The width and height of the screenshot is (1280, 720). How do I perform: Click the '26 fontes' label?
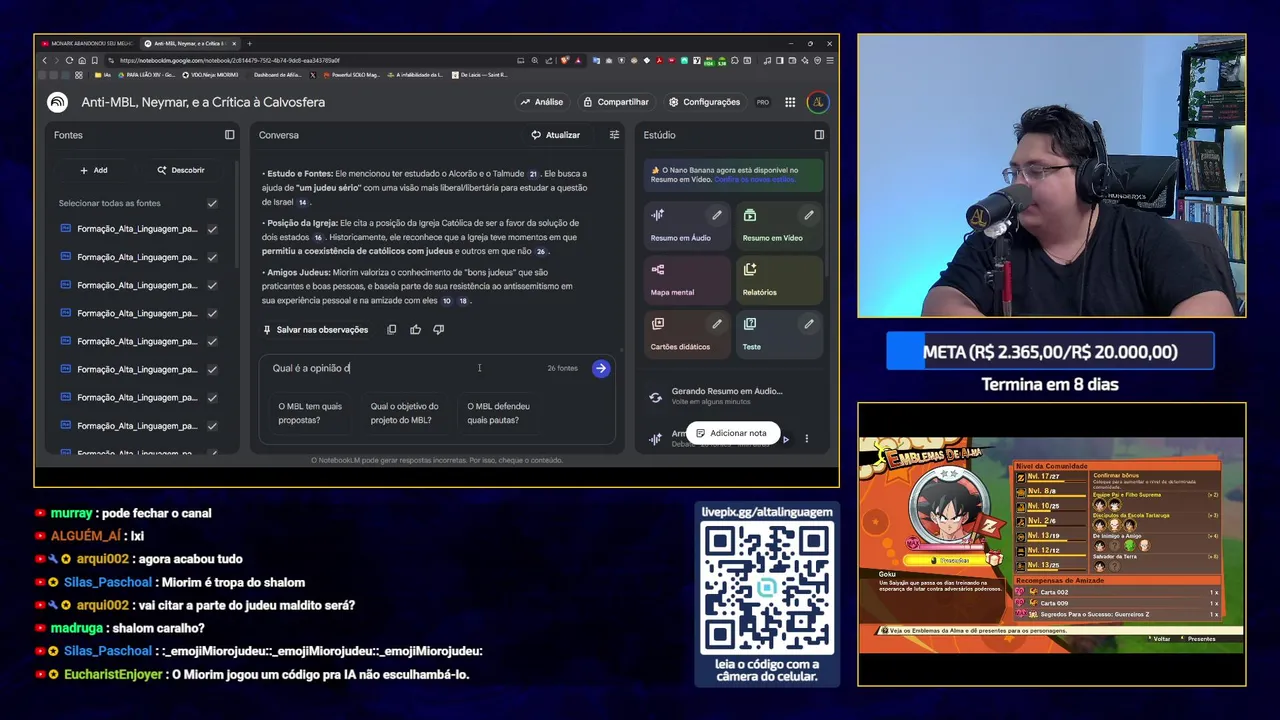click(562, 368)
